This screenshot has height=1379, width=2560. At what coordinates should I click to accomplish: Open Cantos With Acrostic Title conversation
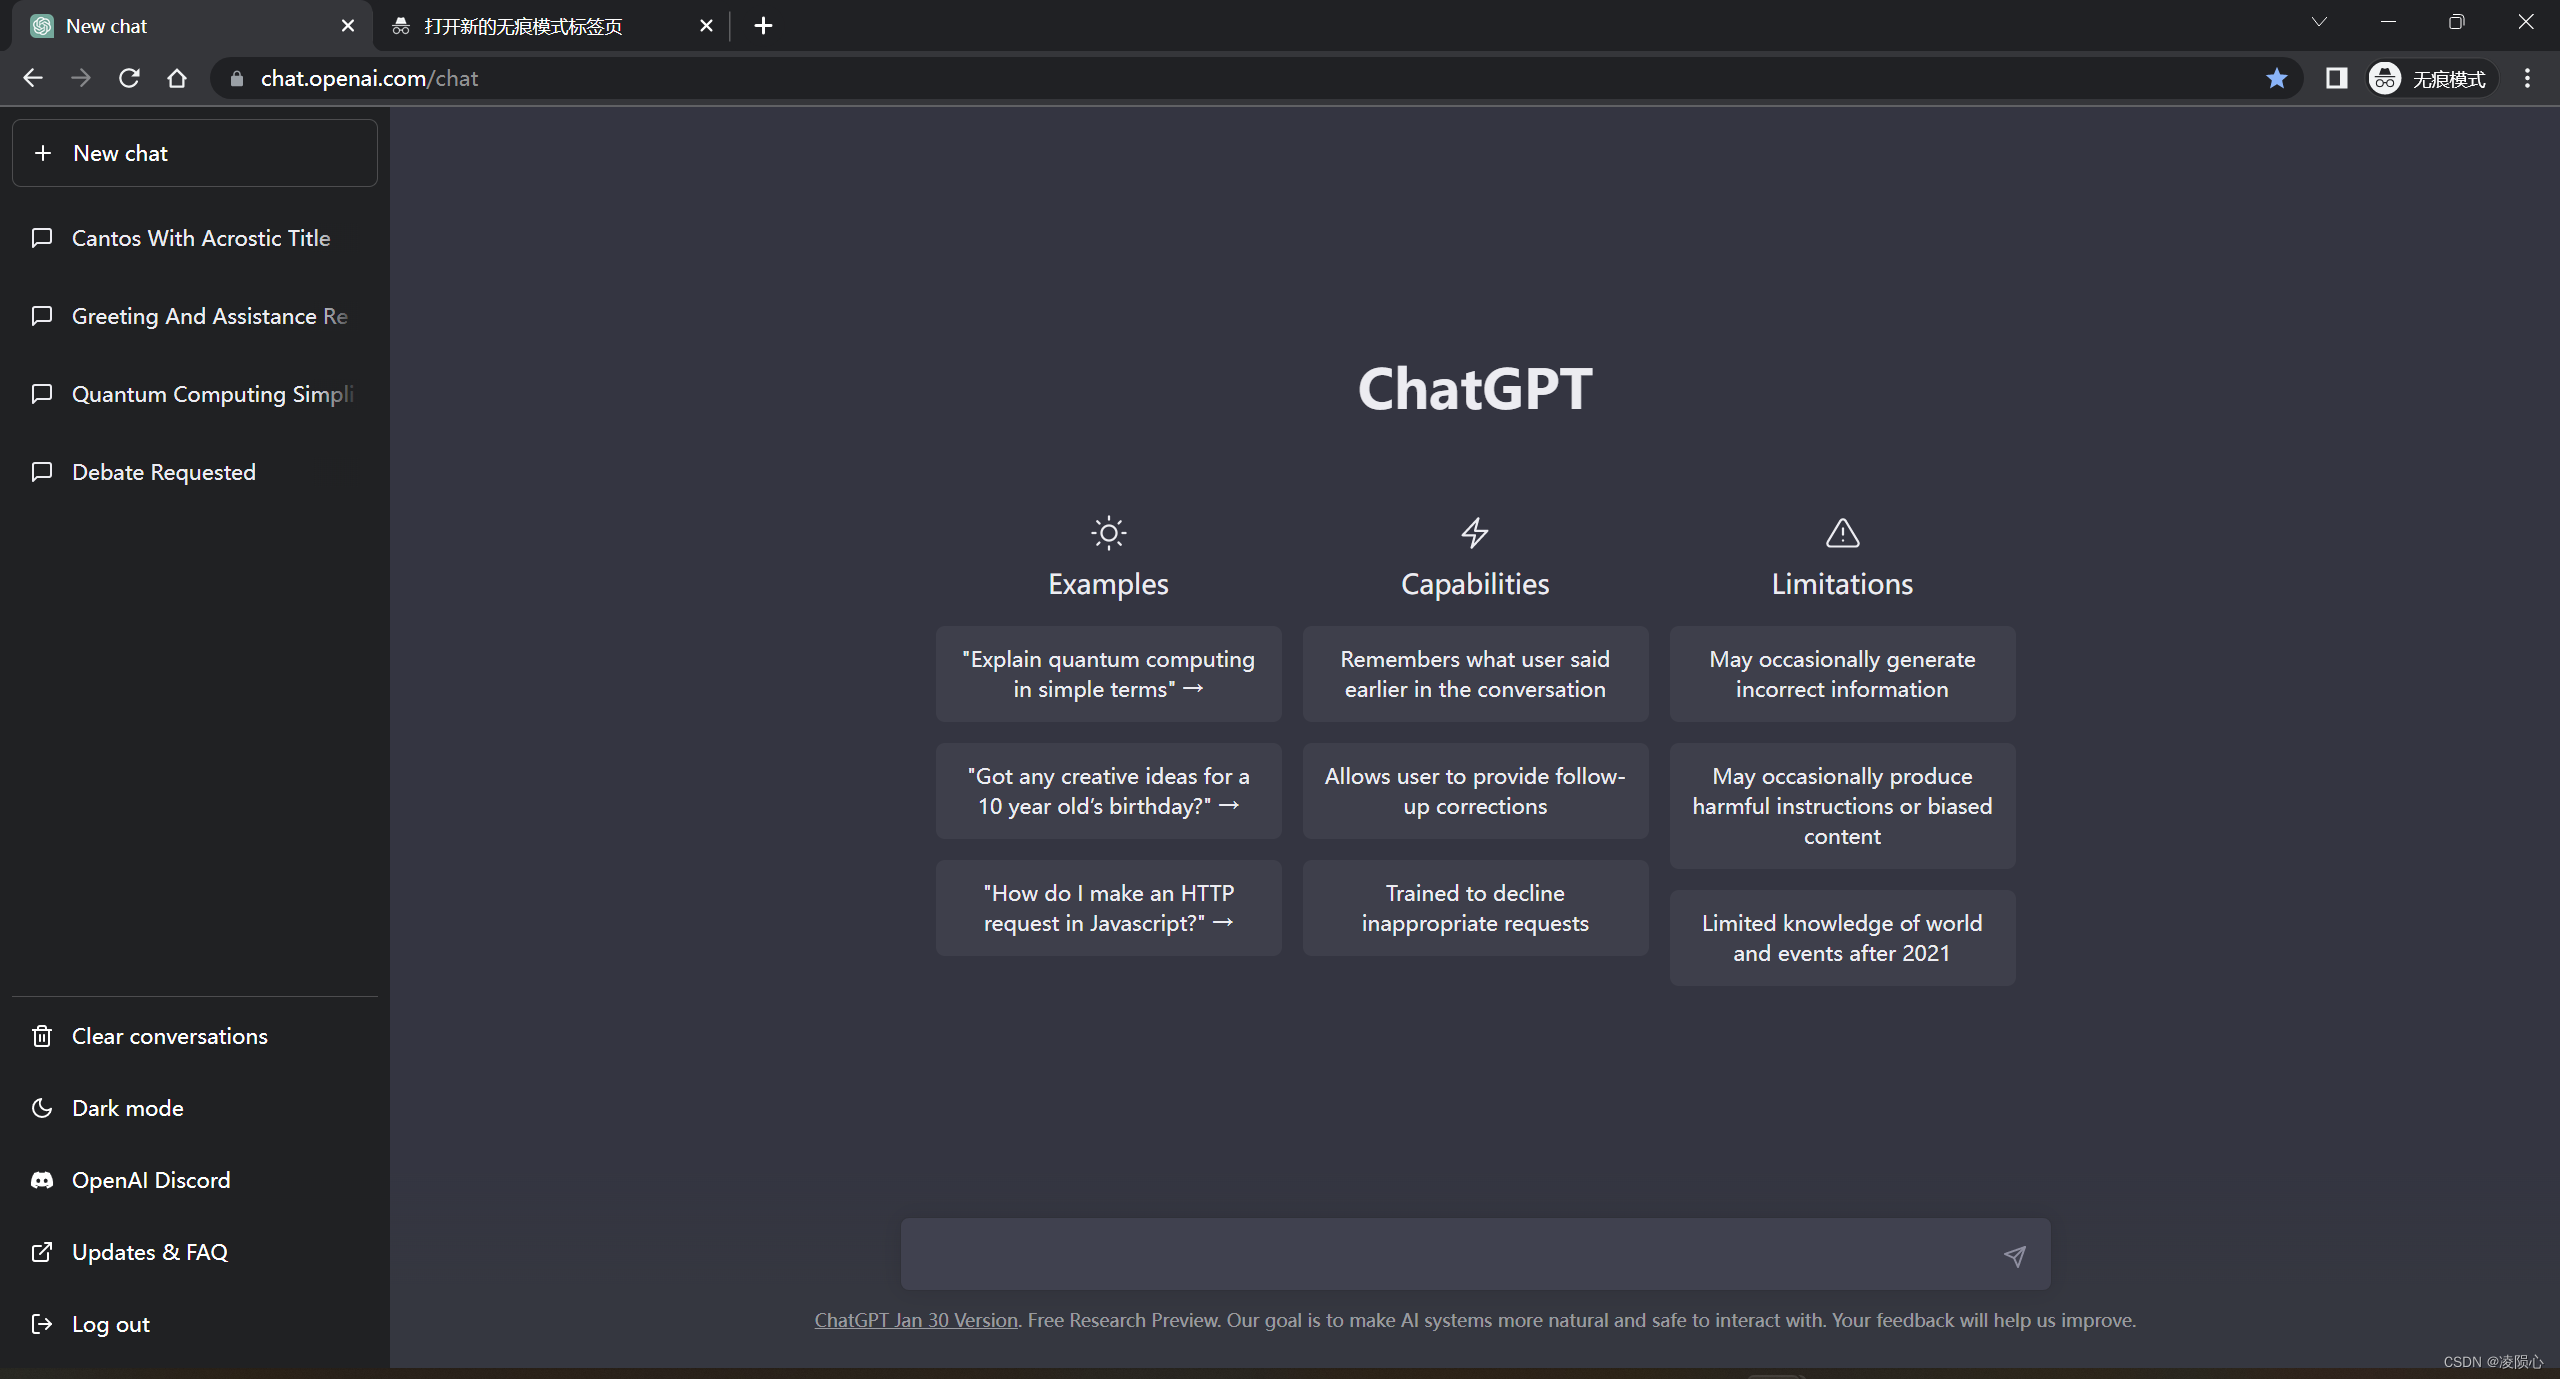point(195,238)
